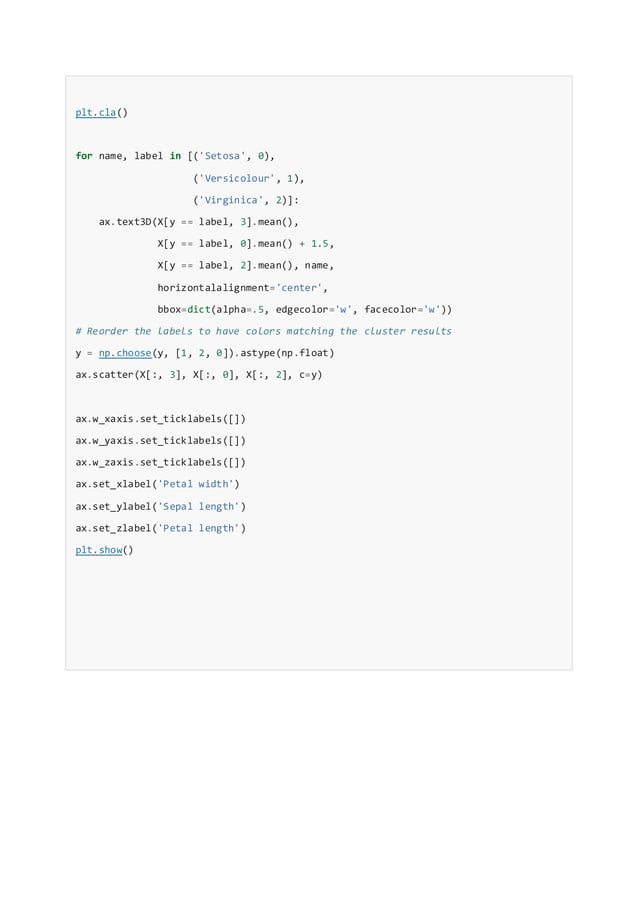This screenshot has width=638, height=902.
Task: Click the 'Versicolour' string
Action: 236,178
